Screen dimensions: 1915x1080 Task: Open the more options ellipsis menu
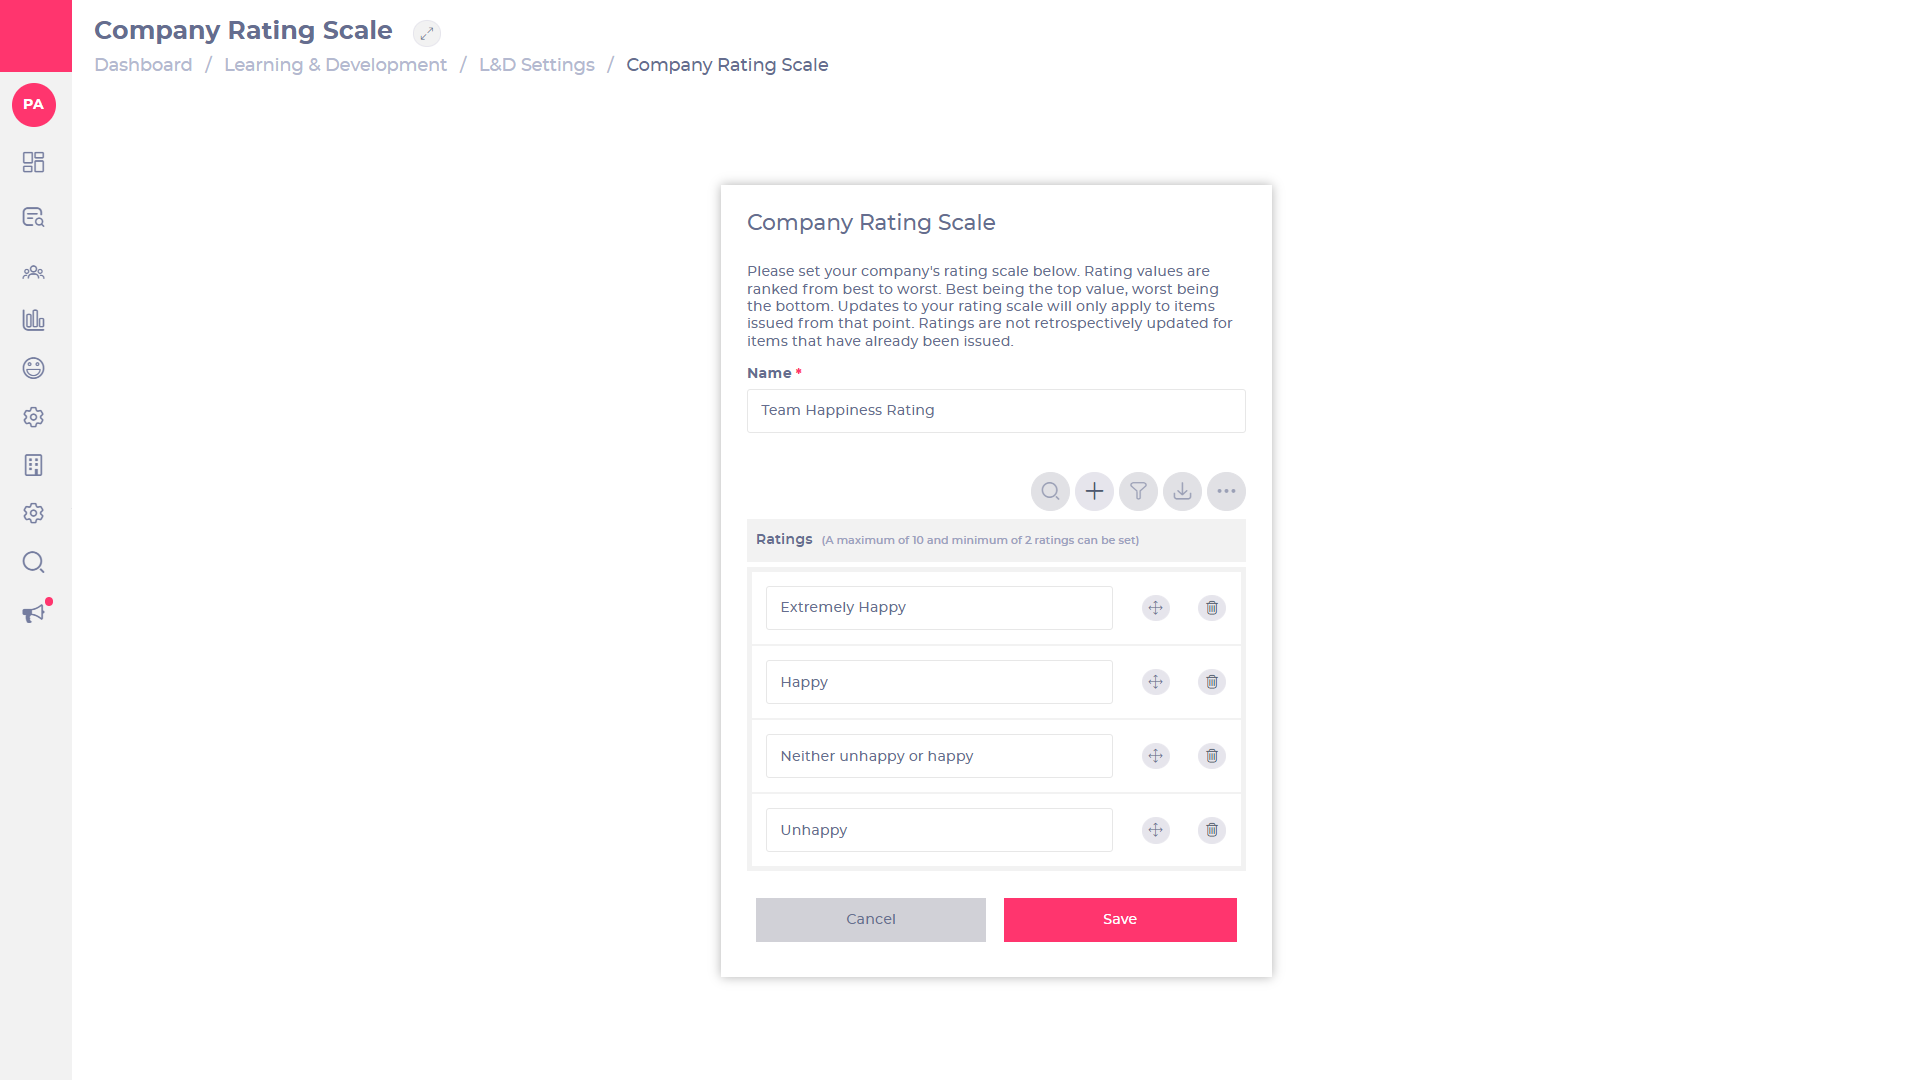pos(1226,491)
